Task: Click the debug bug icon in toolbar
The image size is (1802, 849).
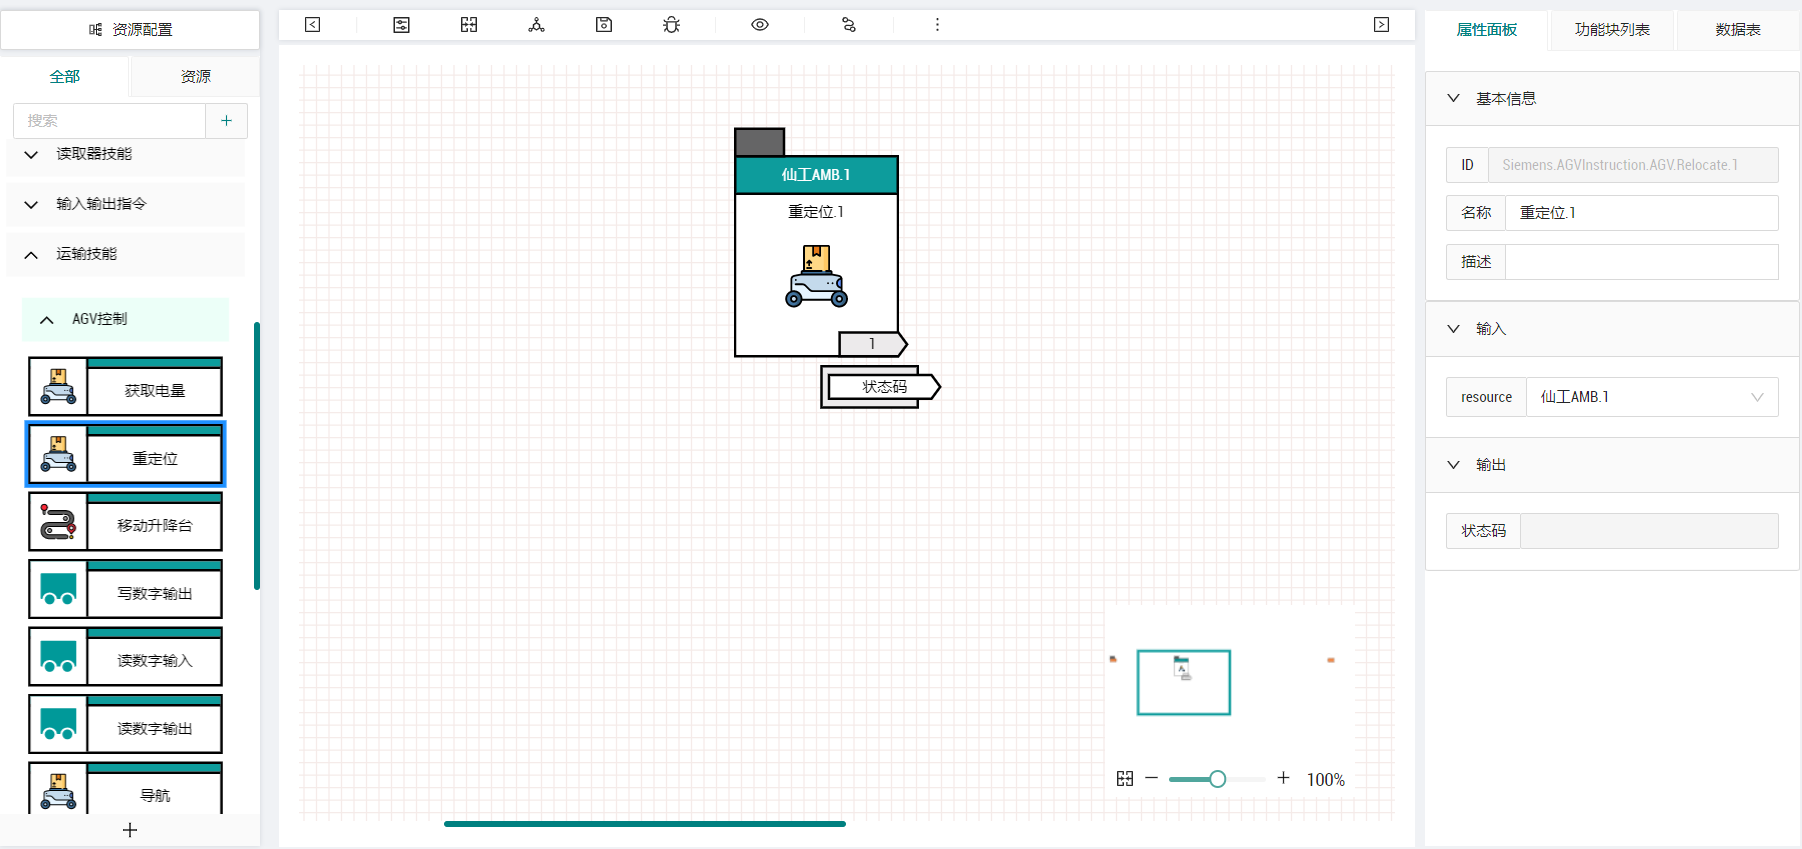Action: 671,25
